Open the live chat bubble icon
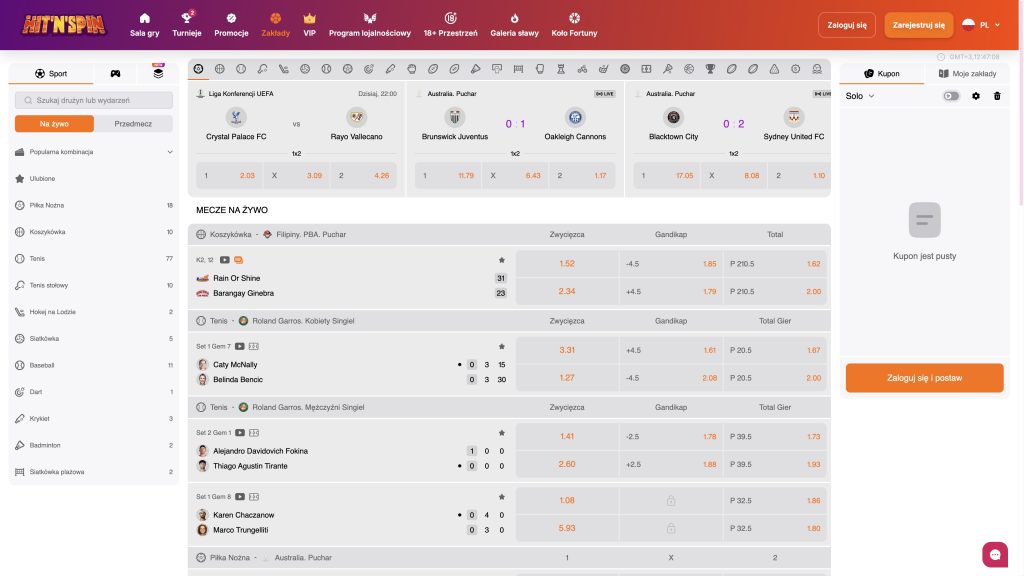The width and height of the screenshot is (1024, 576). coord(995,554)
